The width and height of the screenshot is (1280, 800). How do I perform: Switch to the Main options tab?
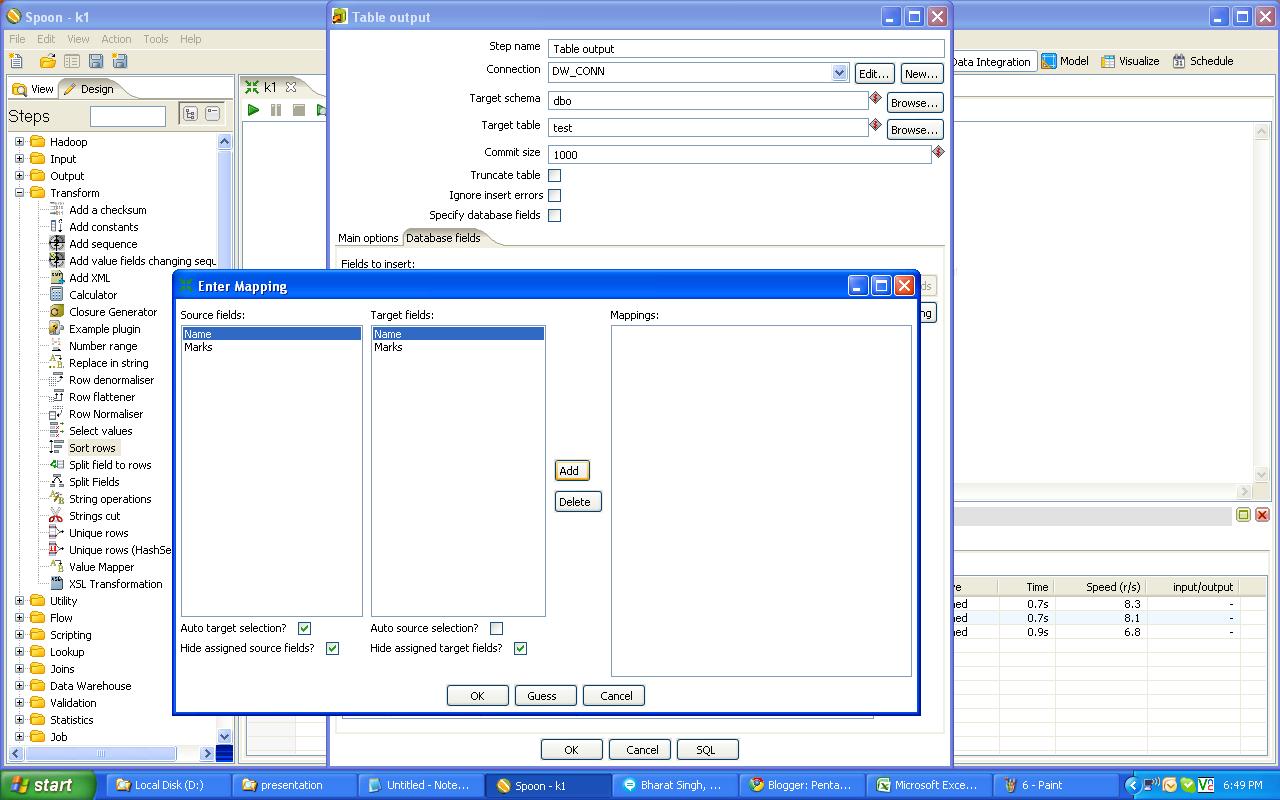coord(368,238)
